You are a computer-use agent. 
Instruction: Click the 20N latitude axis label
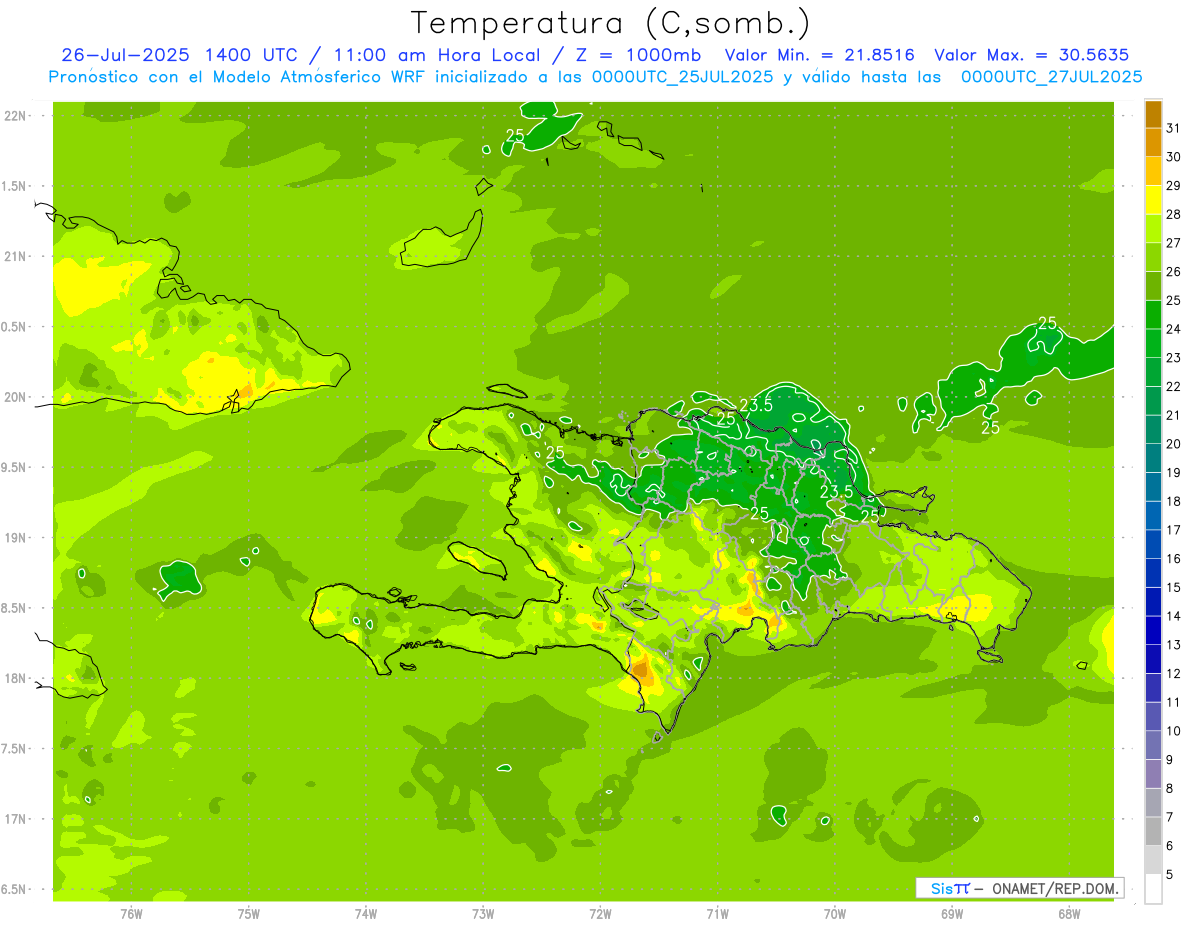coord(16,397)
